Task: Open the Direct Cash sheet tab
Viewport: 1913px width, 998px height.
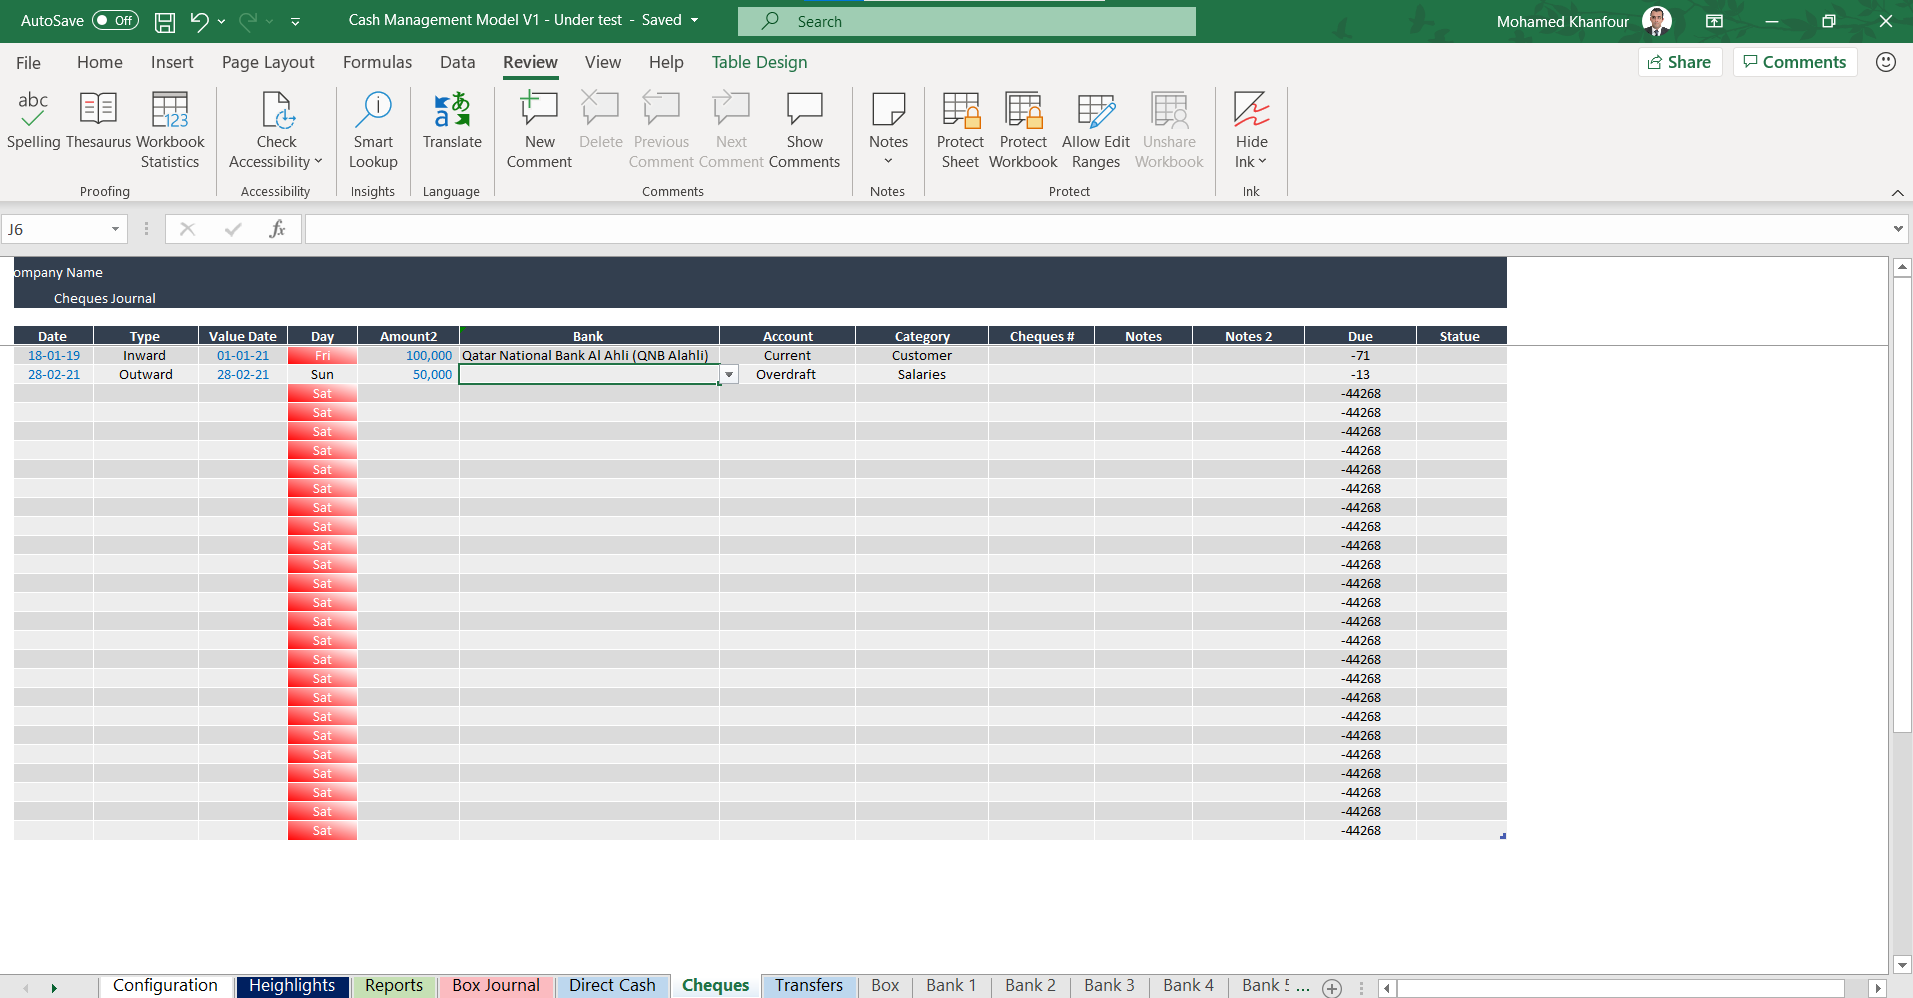Action: 612,986
